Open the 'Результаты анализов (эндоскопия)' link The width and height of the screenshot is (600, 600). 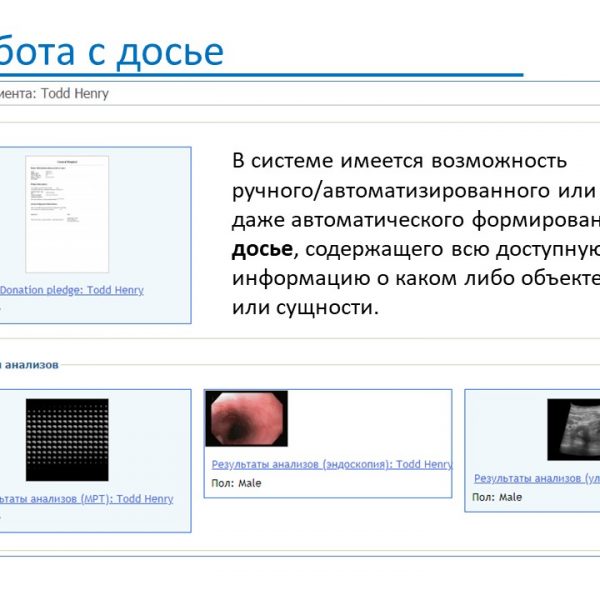pos(331,465)
